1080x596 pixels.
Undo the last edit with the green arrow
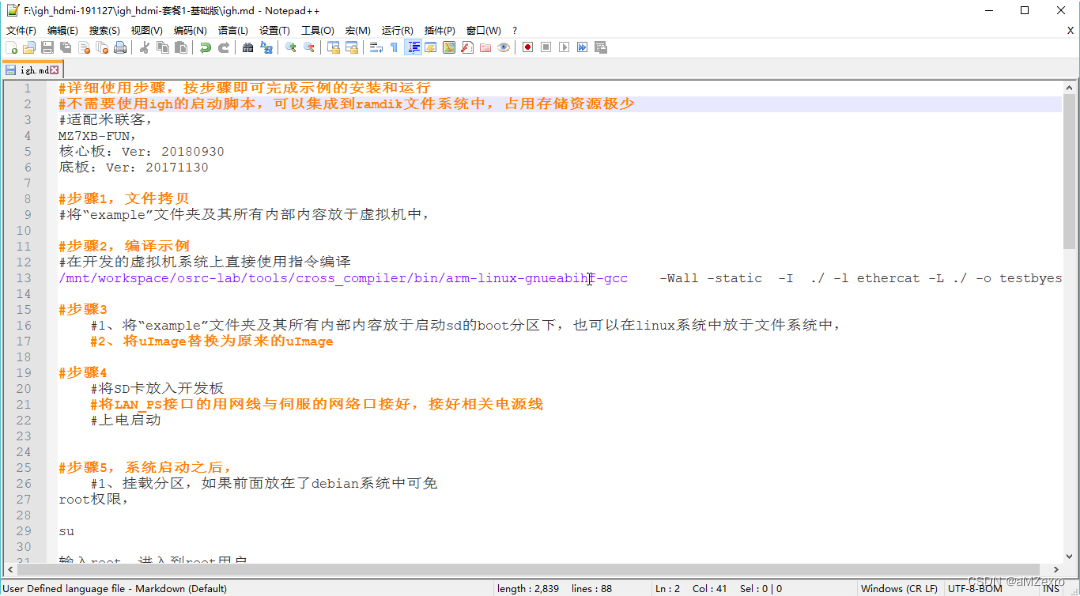205,48
